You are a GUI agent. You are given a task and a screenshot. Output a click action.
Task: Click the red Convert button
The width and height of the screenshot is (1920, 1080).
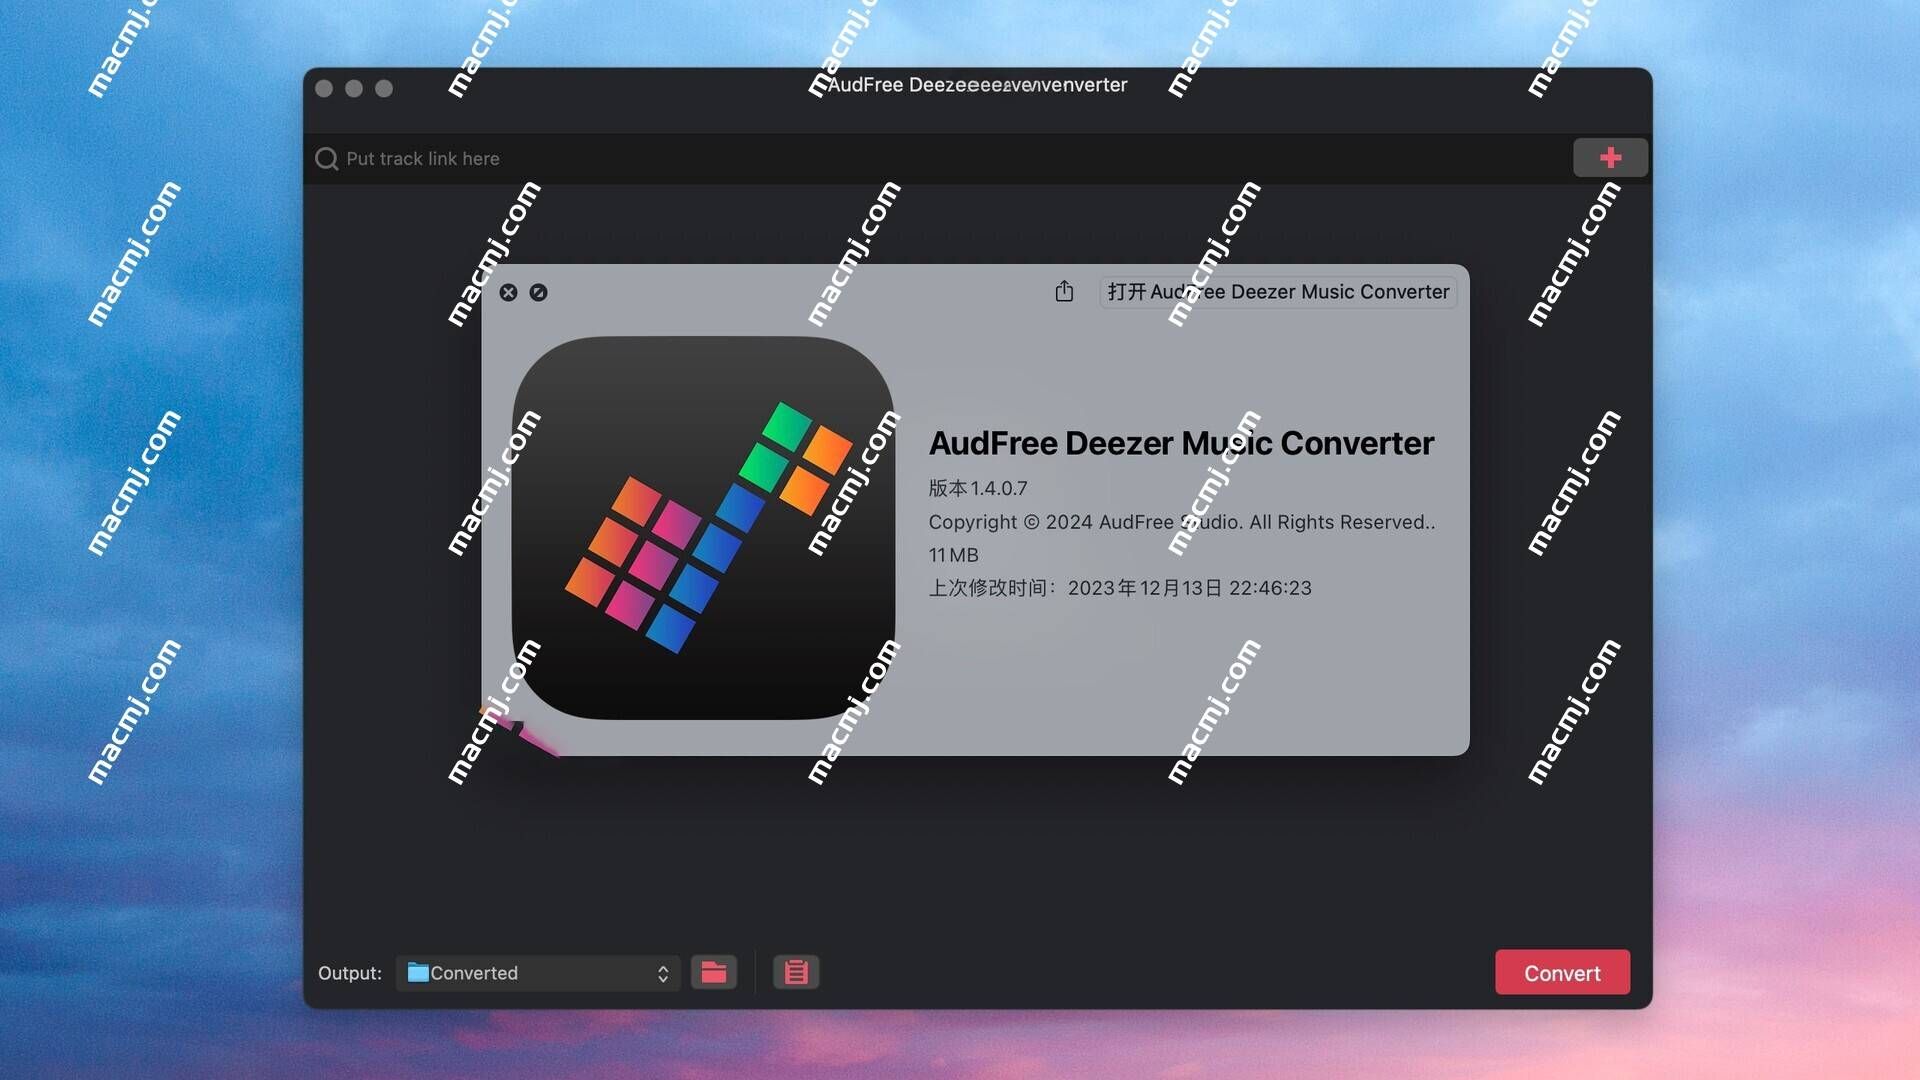pos(1562,972)
